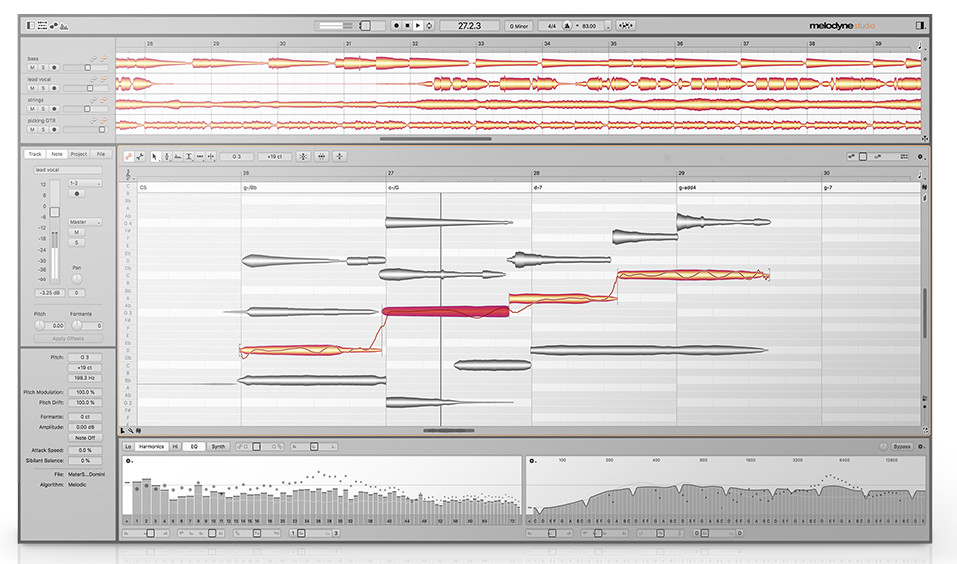Screen dimensions: 957x564
Task: Switch to the Project tab
Action: coord(79,154)
